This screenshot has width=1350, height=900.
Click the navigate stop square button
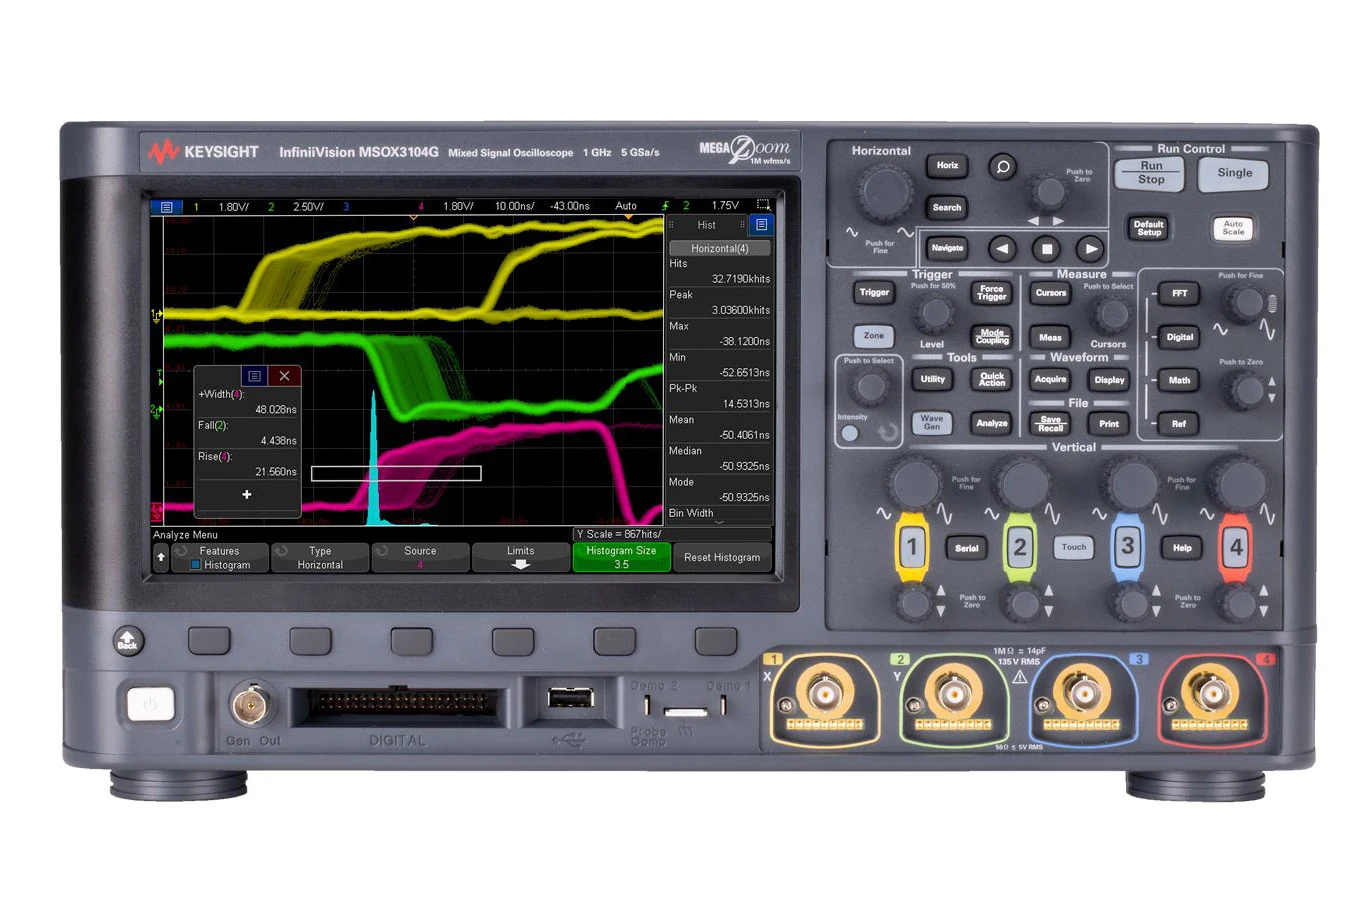1046,249
